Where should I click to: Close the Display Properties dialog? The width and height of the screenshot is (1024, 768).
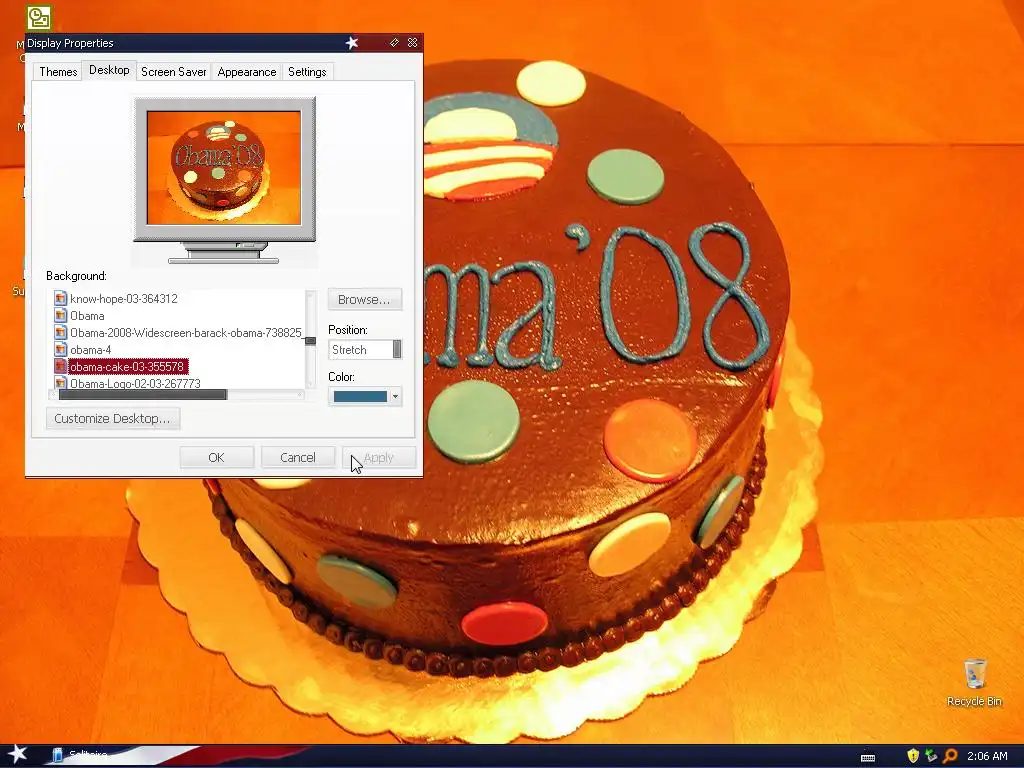coord(412,42)
